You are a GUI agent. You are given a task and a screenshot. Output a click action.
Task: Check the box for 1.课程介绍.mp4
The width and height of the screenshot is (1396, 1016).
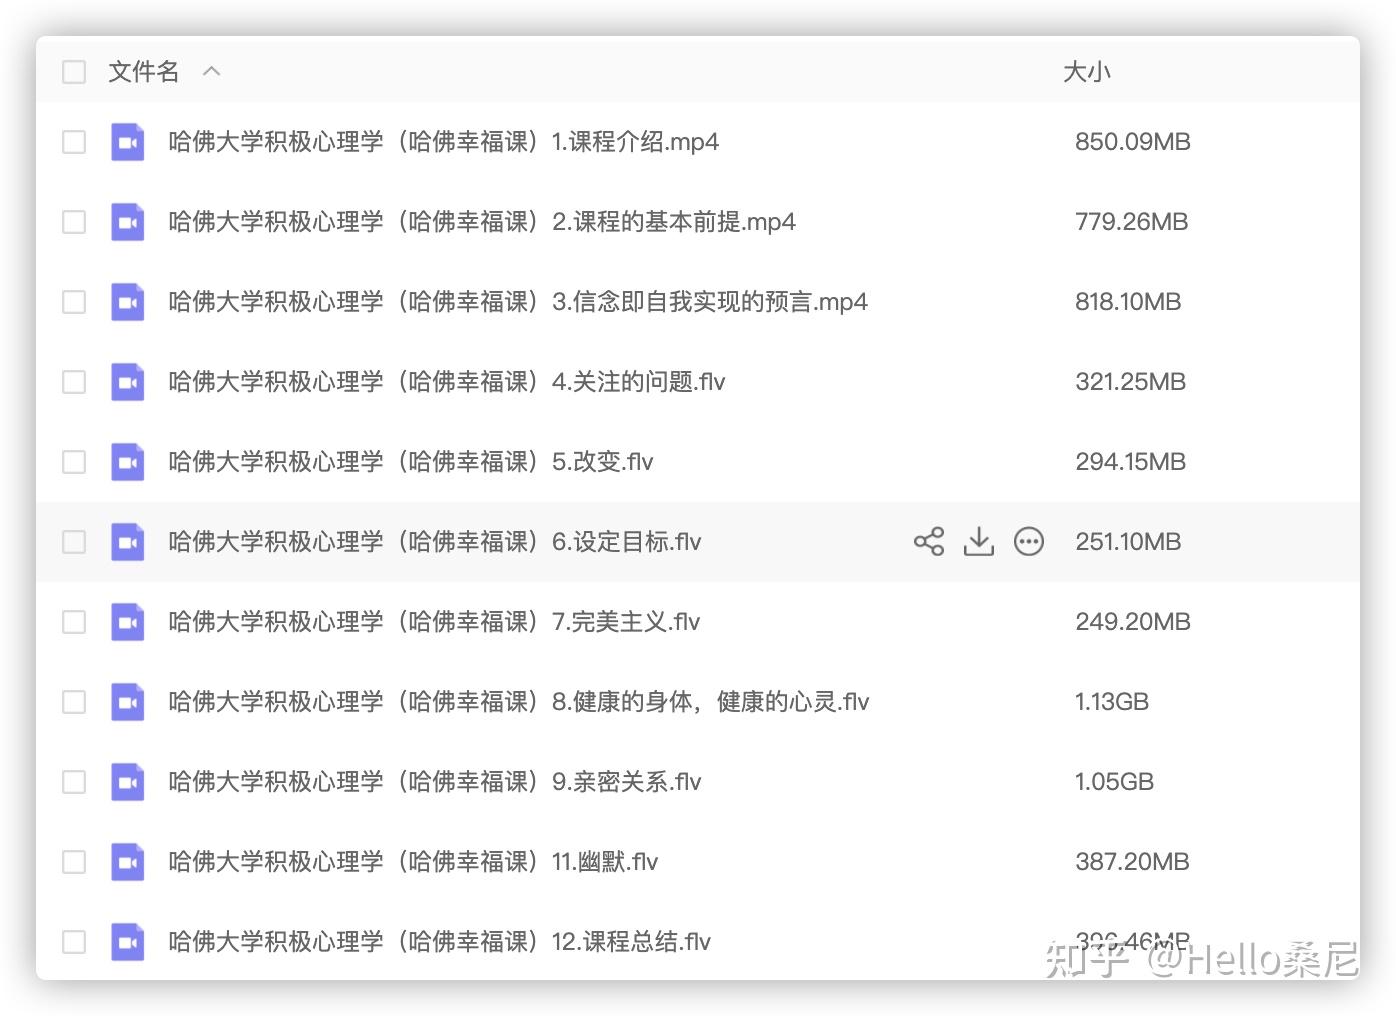(74, 142)
